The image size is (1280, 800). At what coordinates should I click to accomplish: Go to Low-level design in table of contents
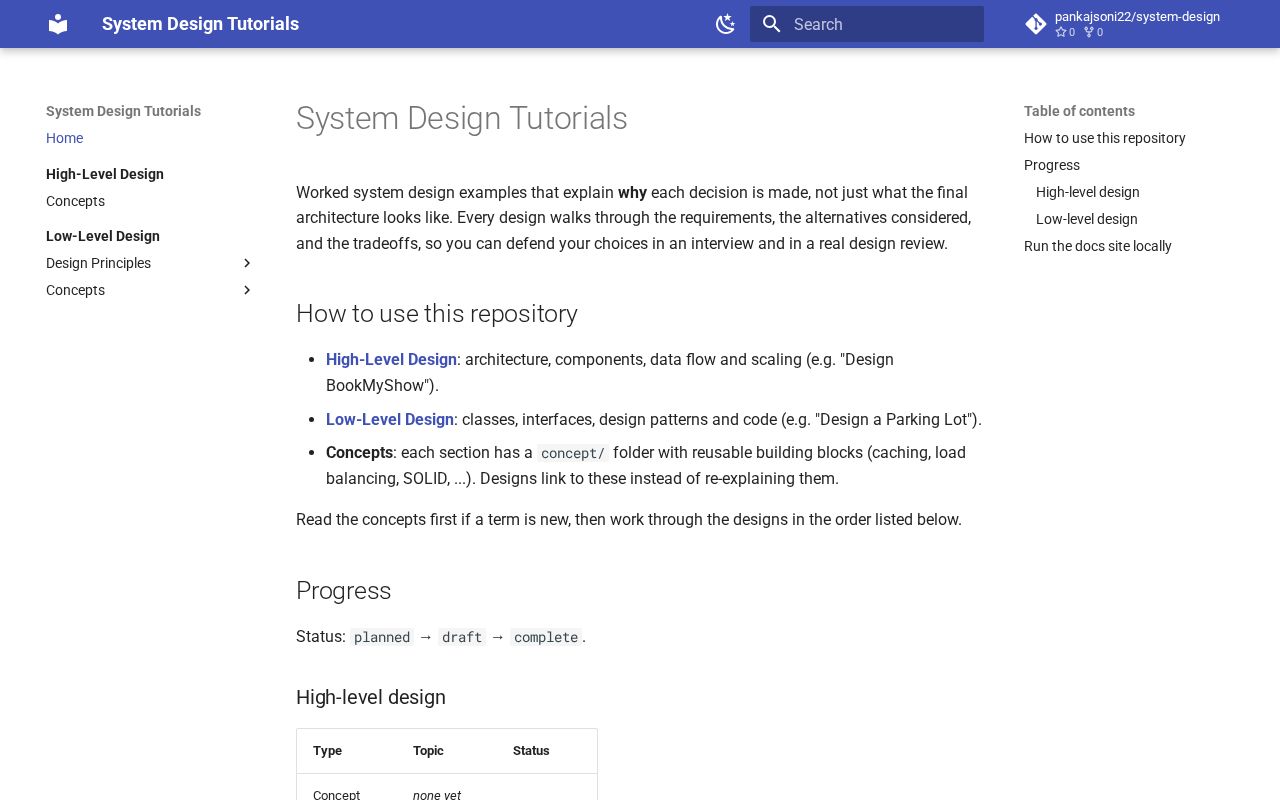tap(1087, 219)
